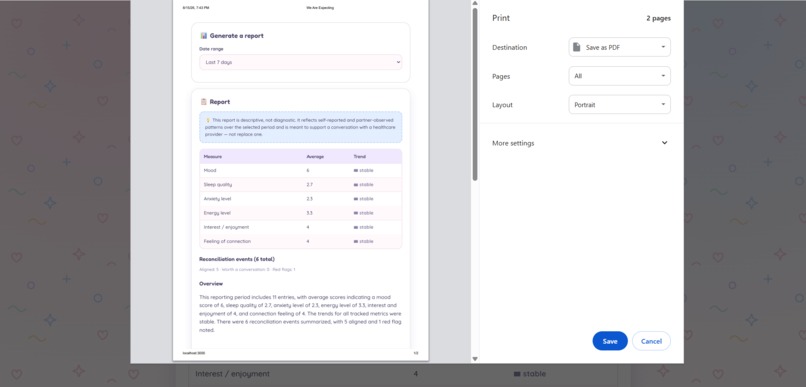Click Interest / enjoyment in print preview
The width and height of the screenshot is (806, 387).
coord(226,227)
